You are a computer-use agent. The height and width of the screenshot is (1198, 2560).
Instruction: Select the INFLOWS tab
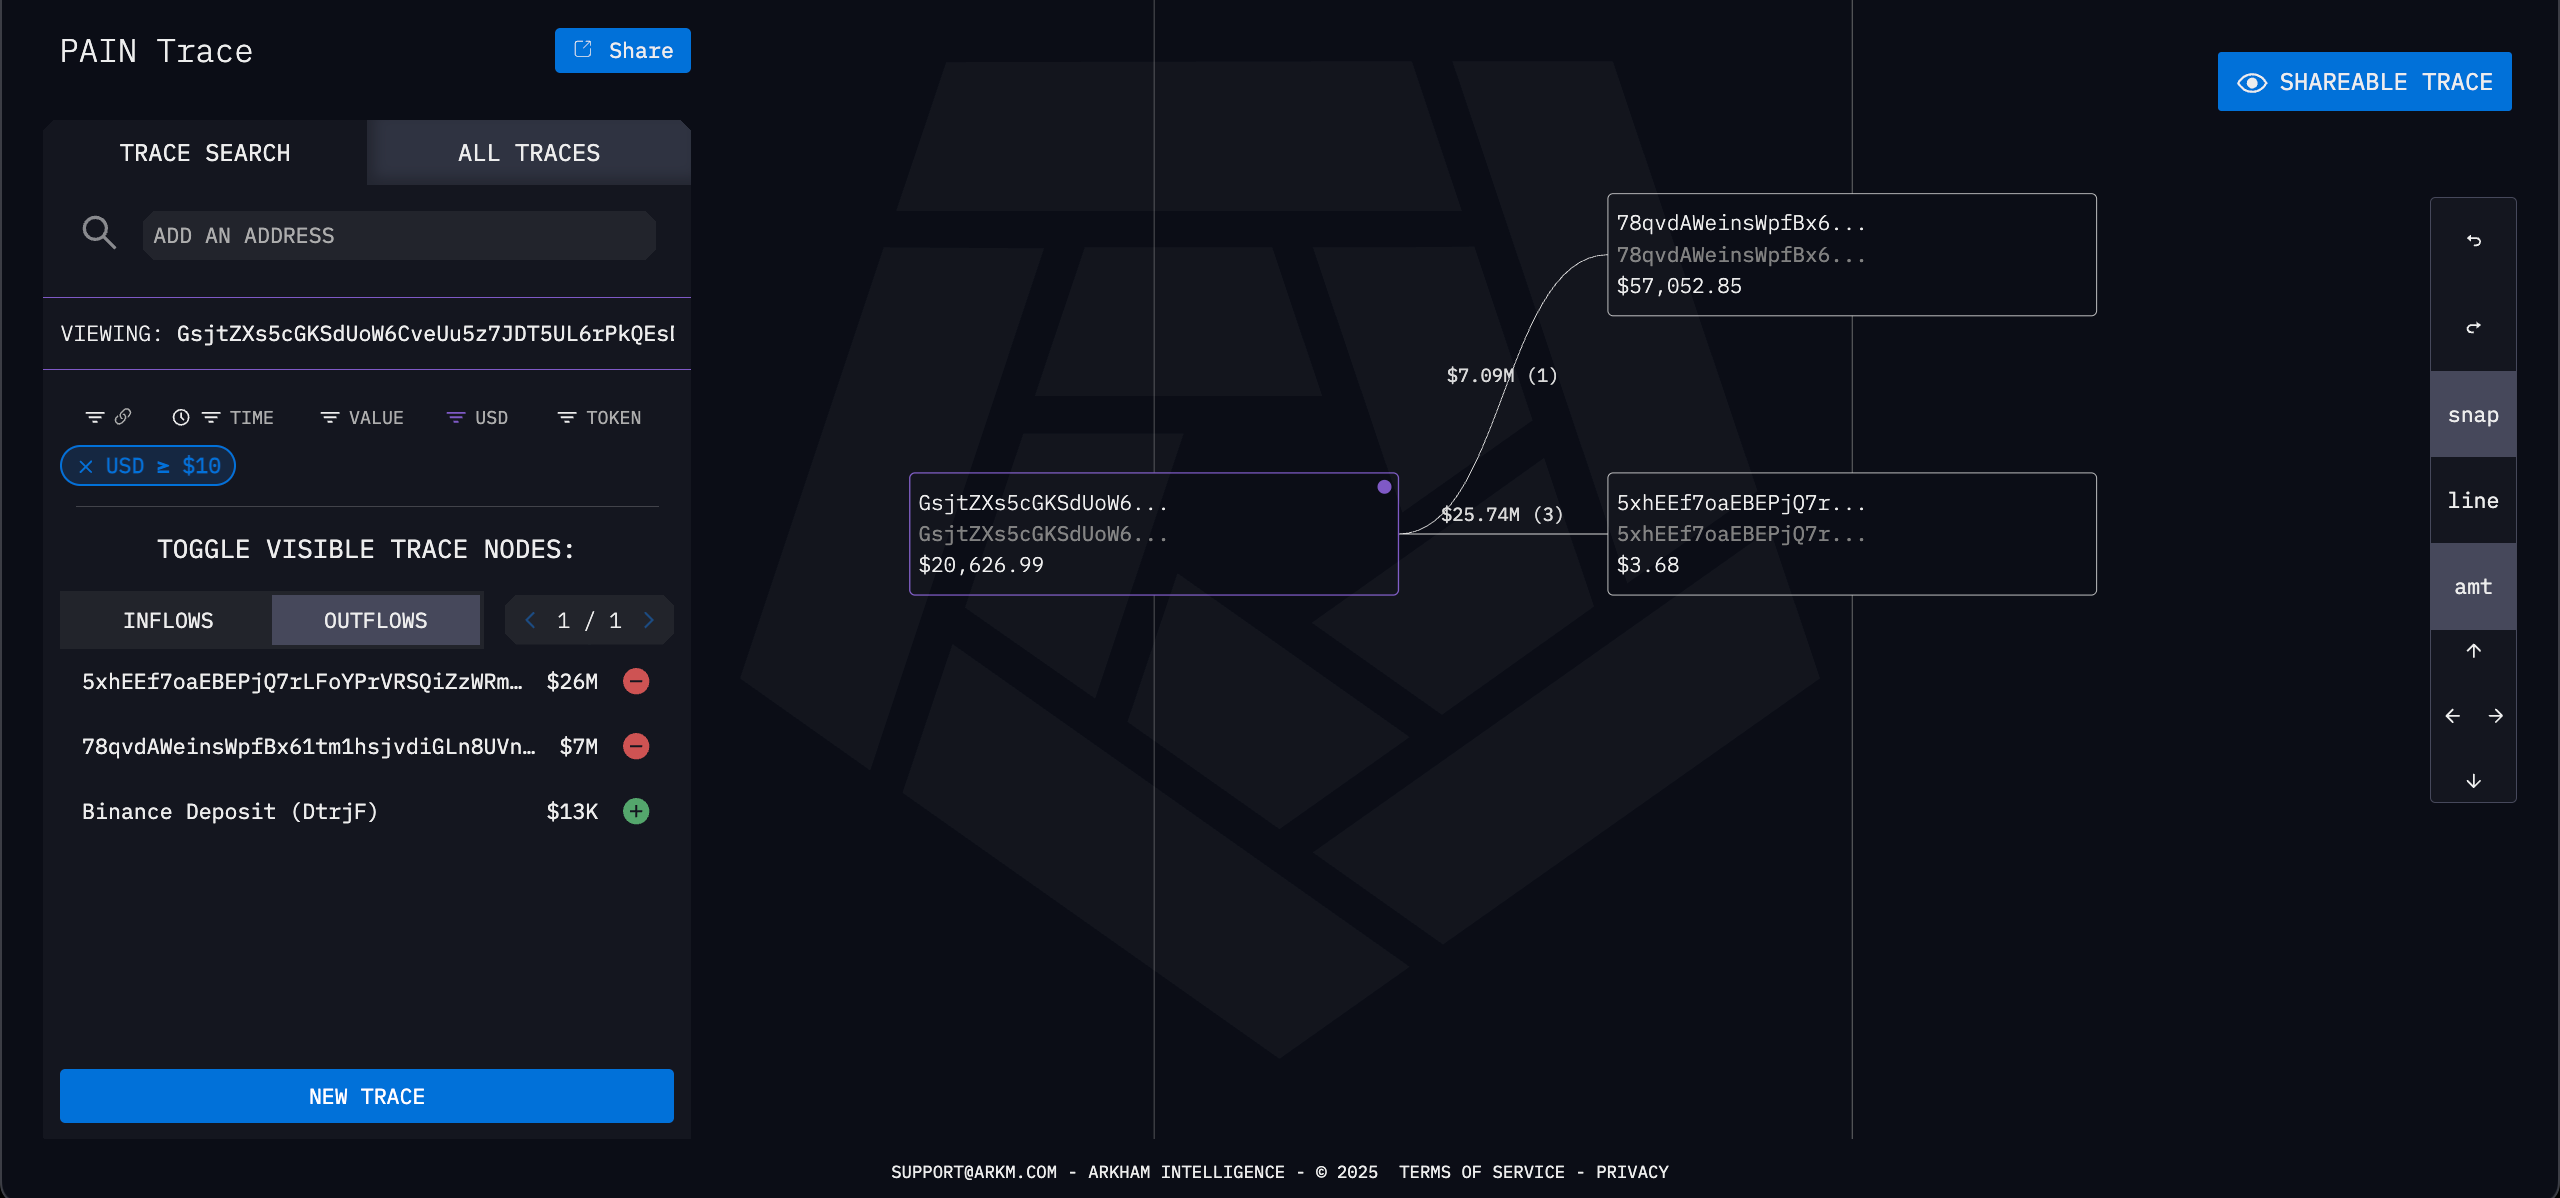[x=167, y=621]
